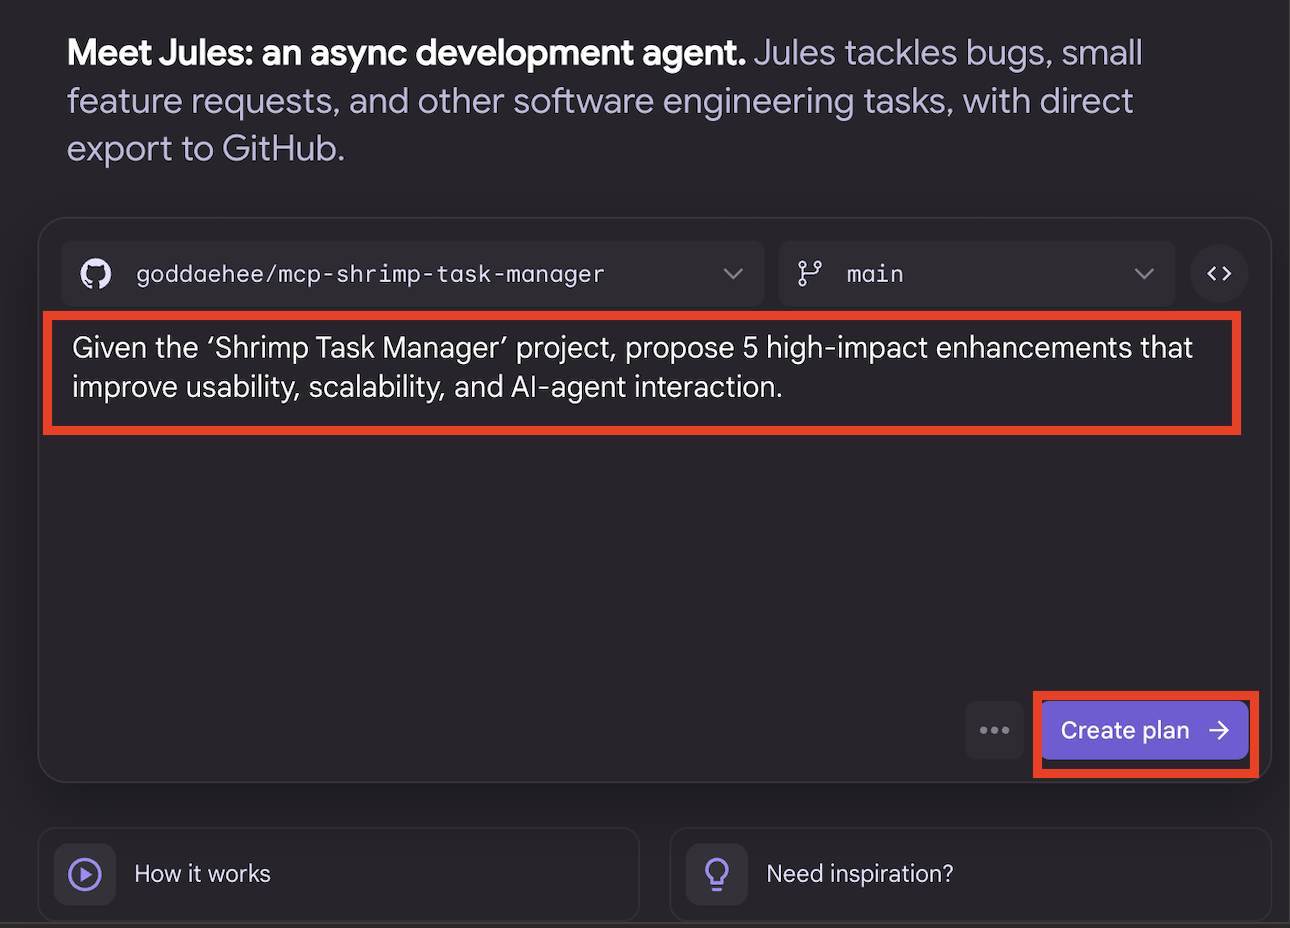Click the 'Meet Jules: an async development agent.' heading
This screenshot has height=928, width=1290.
point(406,53)
